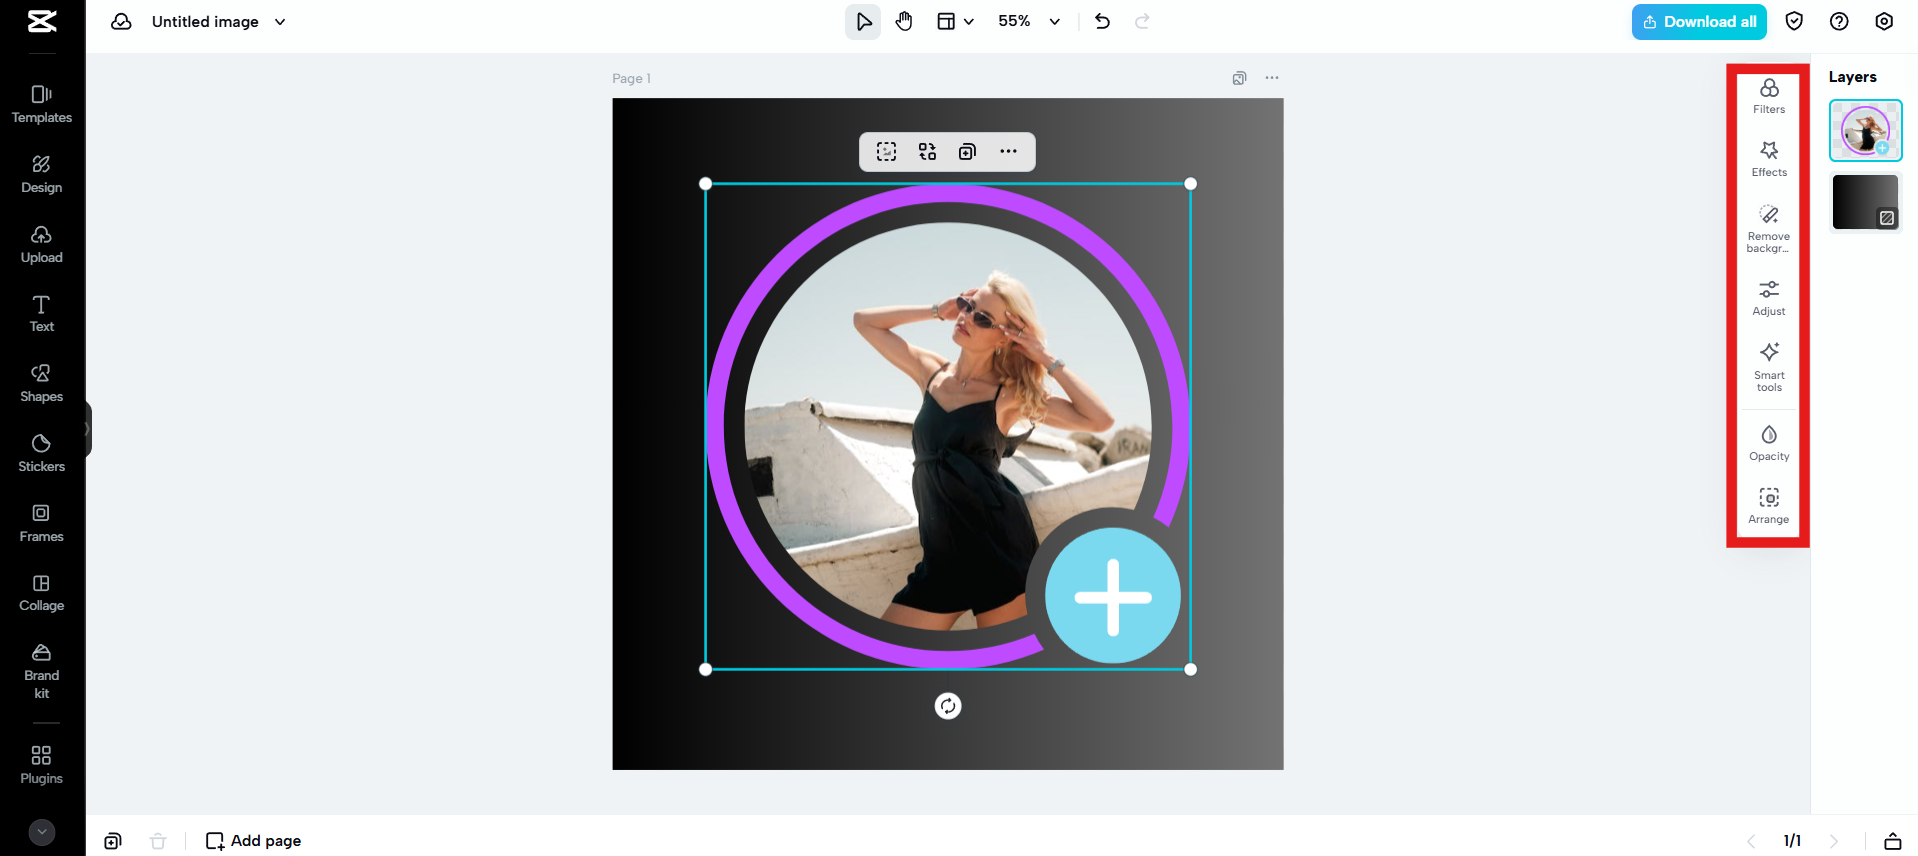
Task: Open the Design panel
Action: point(42,174)
